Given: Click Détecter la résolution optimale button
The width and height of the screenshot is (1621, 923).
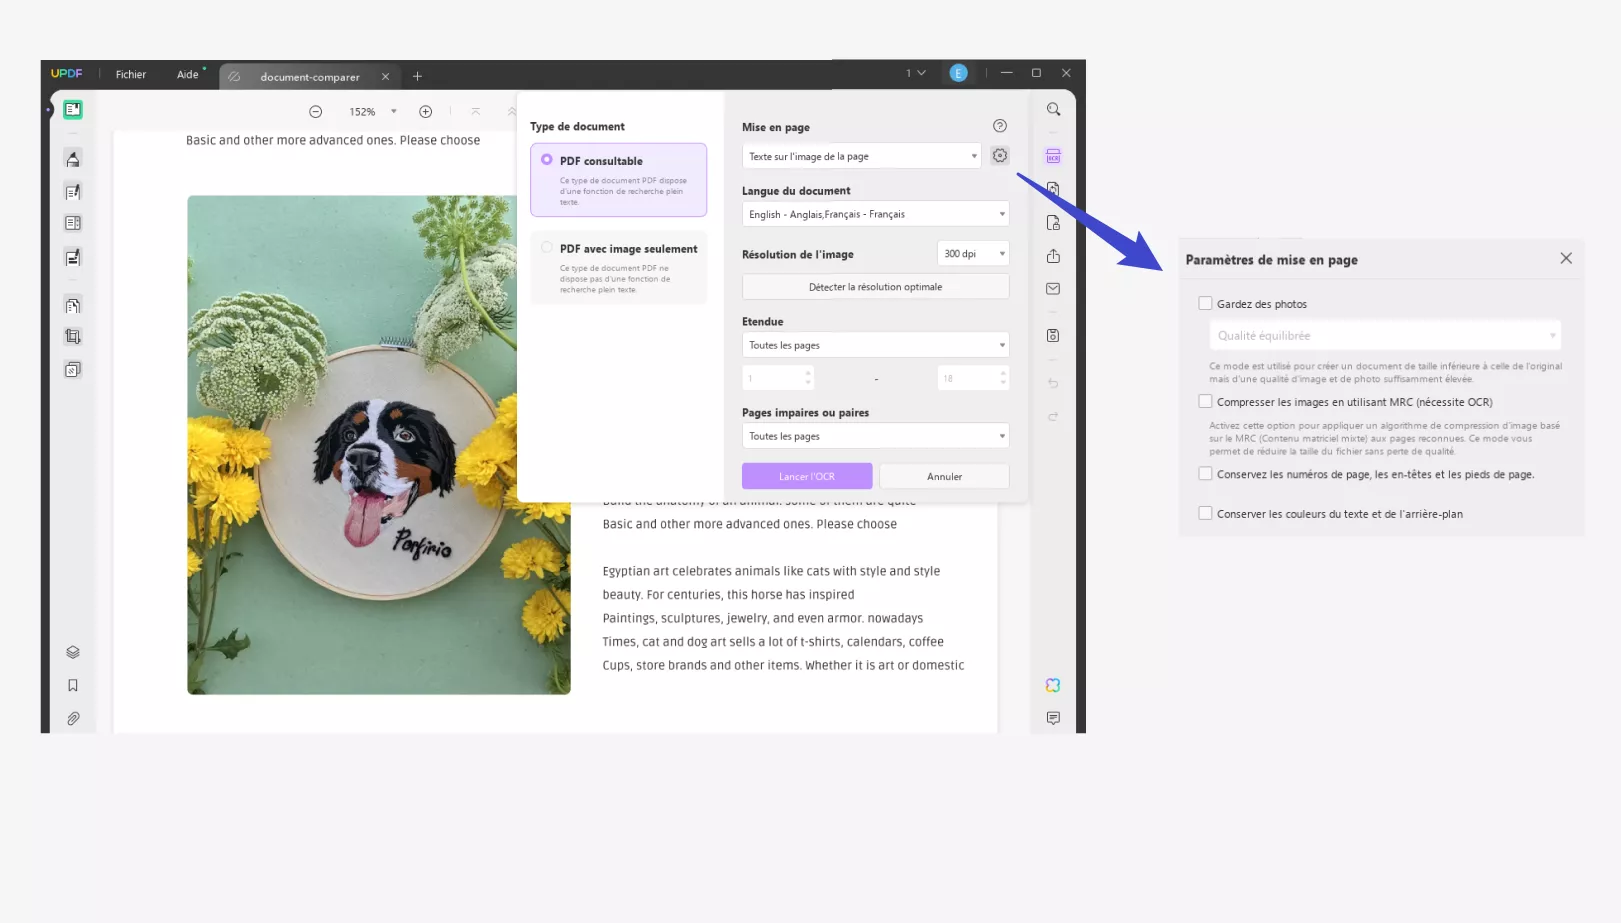Looking at the screenshot, I should click(x=876, y=287).
